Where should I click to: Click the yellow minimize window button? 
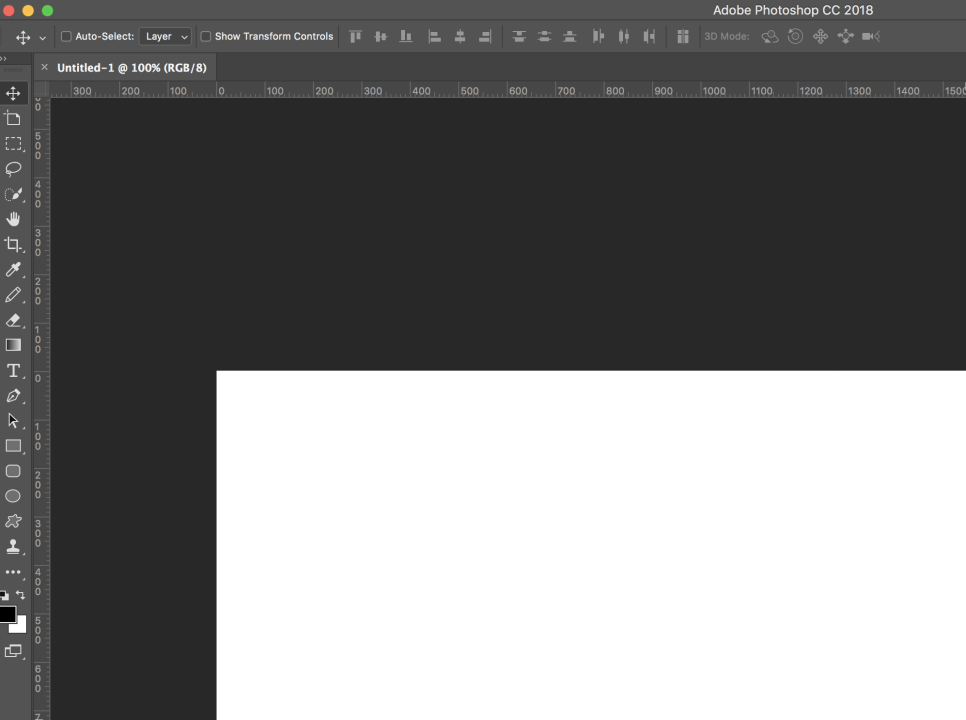28,10
